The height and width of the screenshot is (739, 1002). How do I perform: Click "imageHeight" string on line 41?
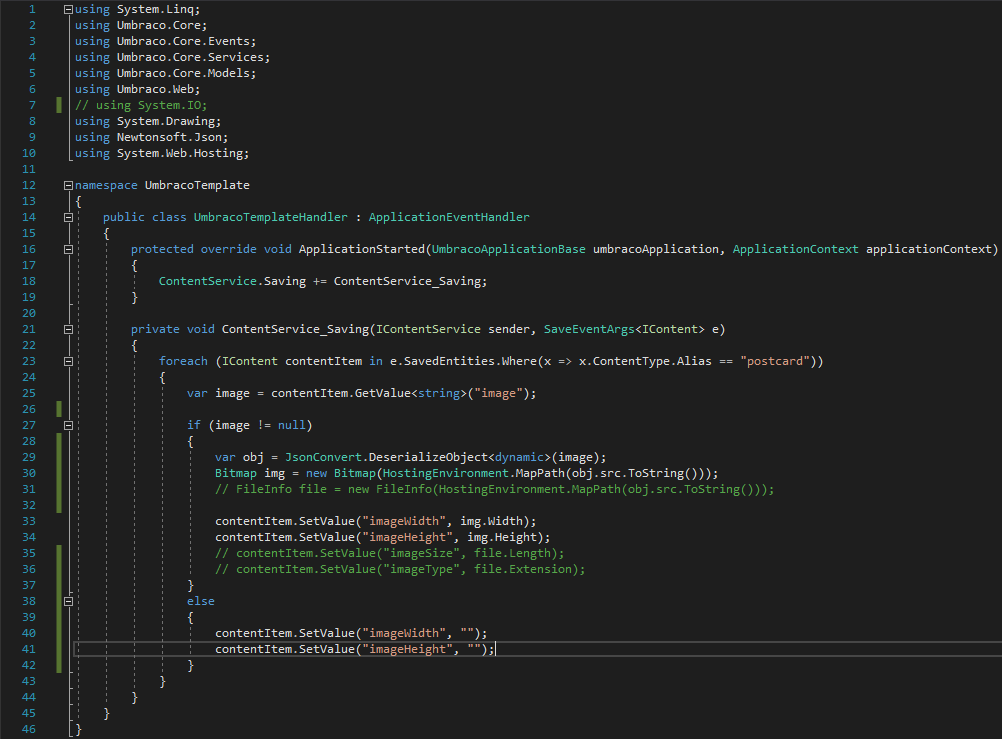(408, 649)
